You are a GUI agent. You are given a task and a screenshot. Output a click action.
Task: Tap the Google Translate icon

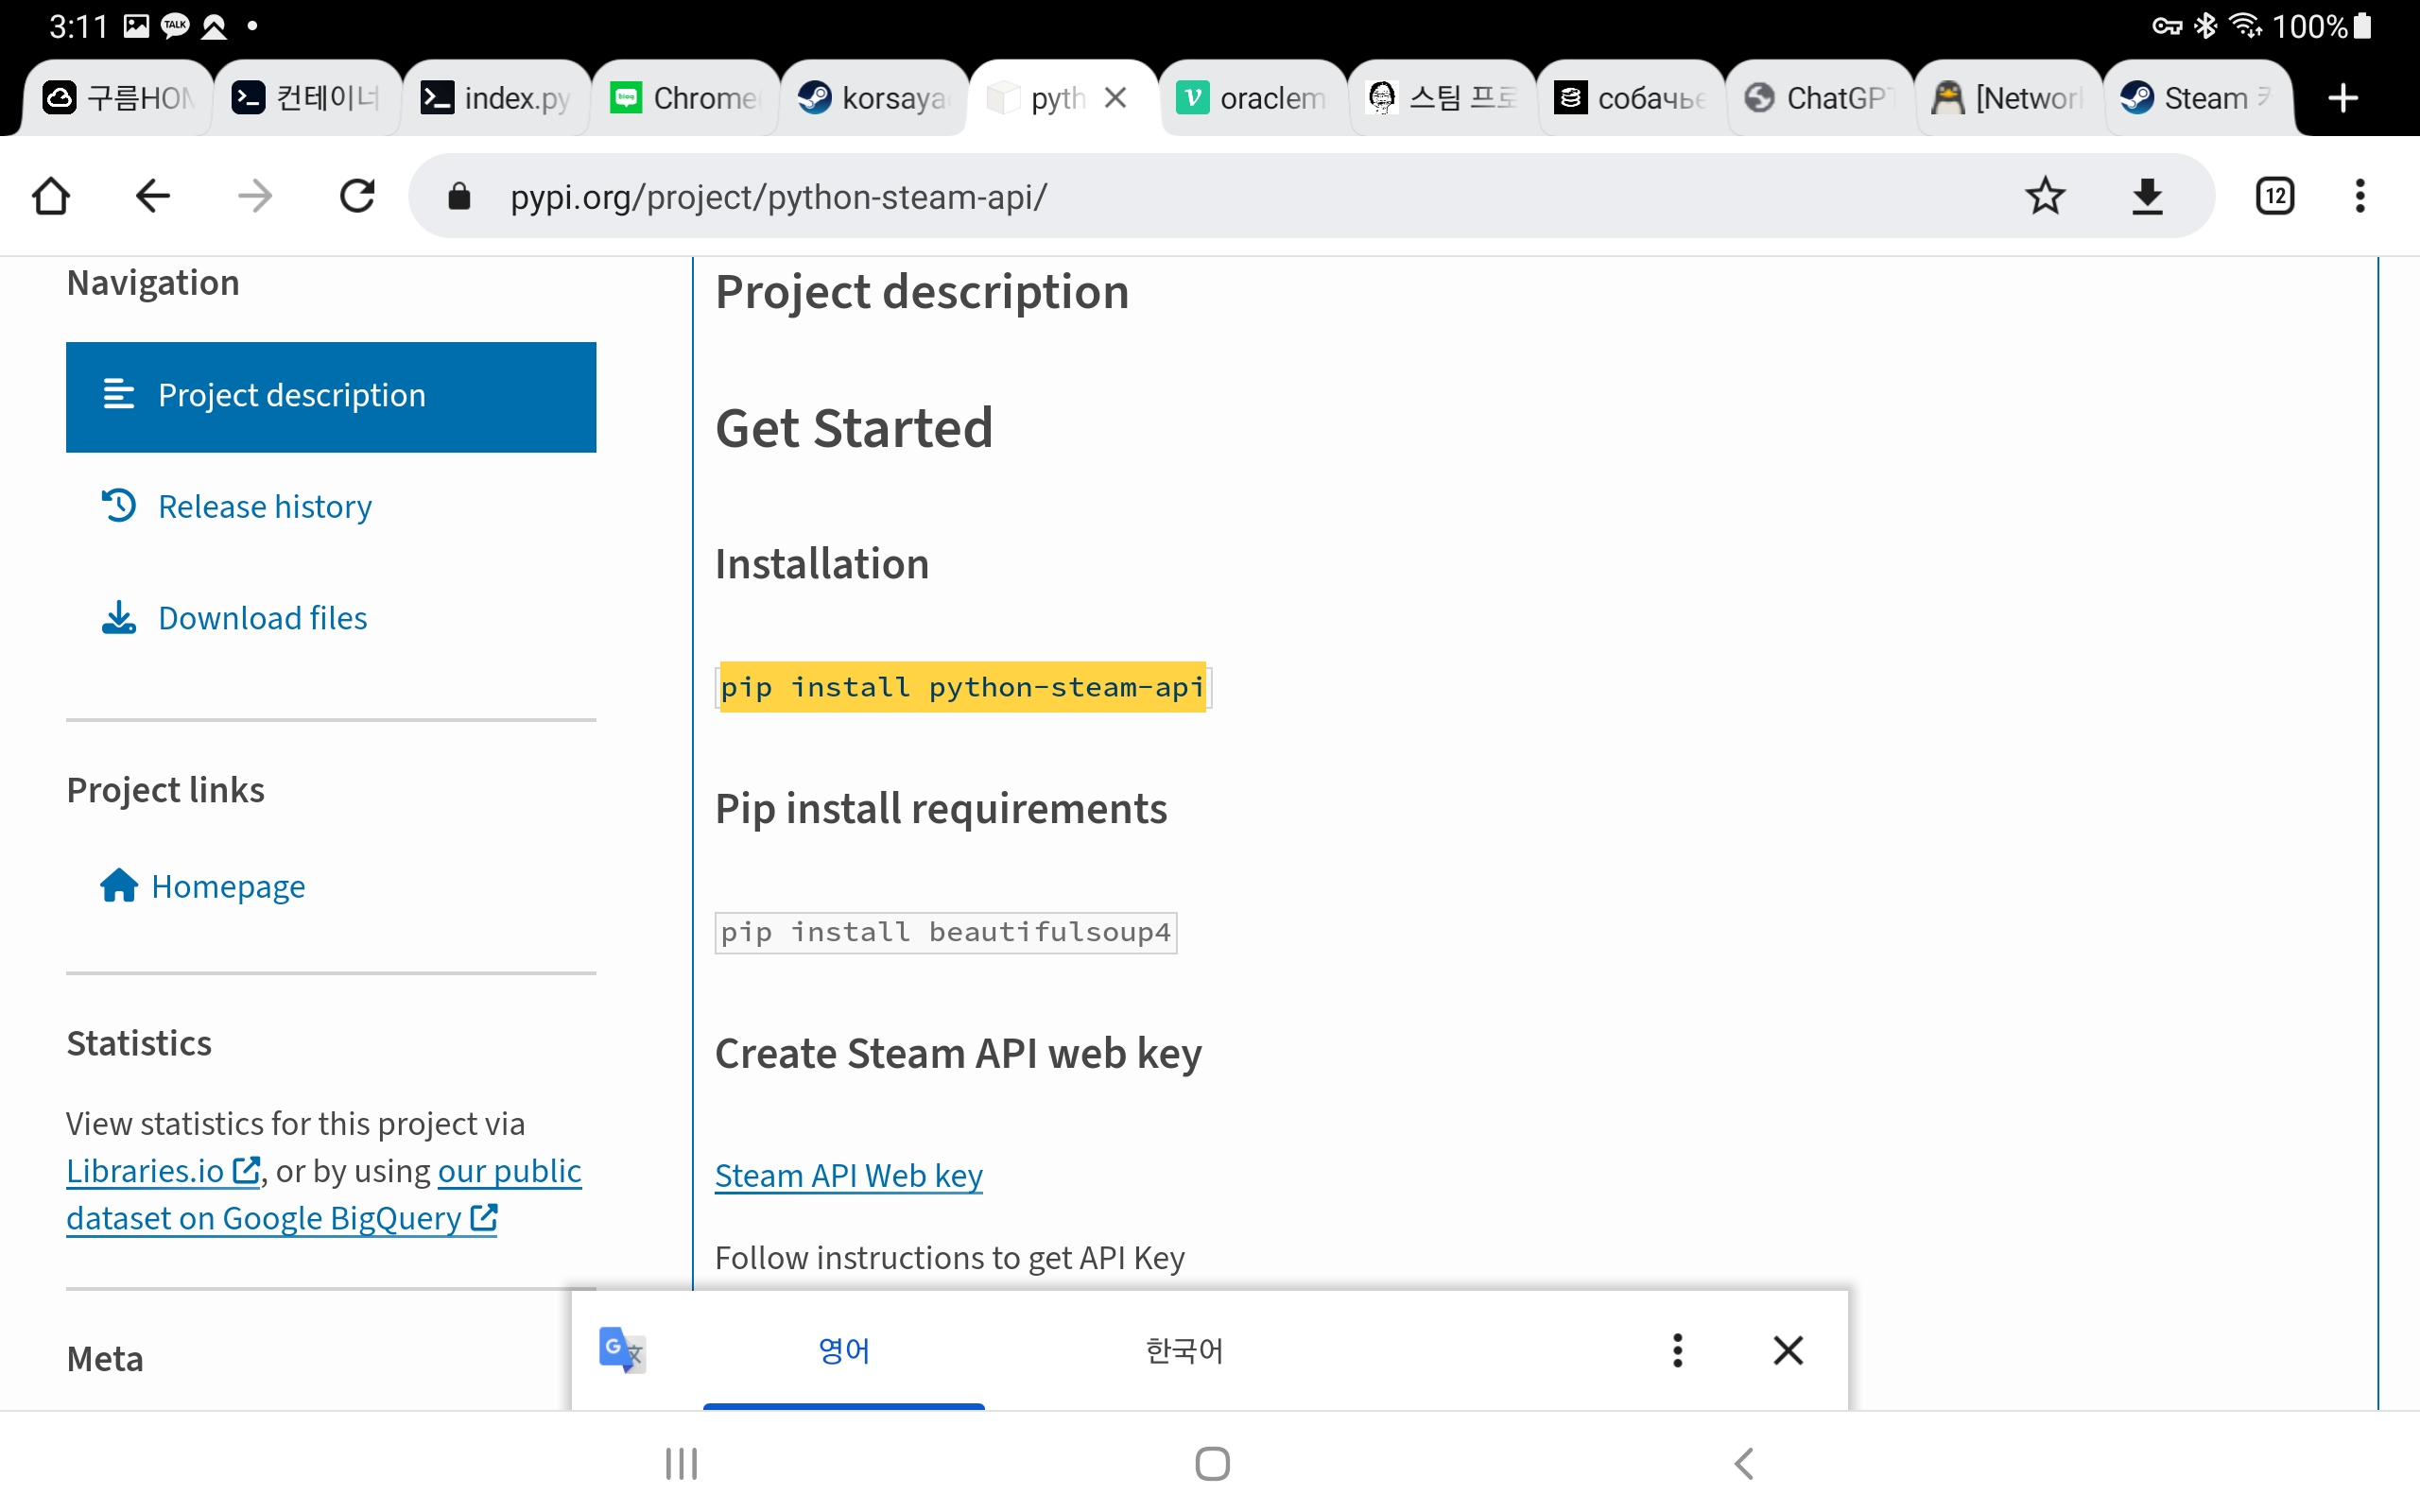622,1350
